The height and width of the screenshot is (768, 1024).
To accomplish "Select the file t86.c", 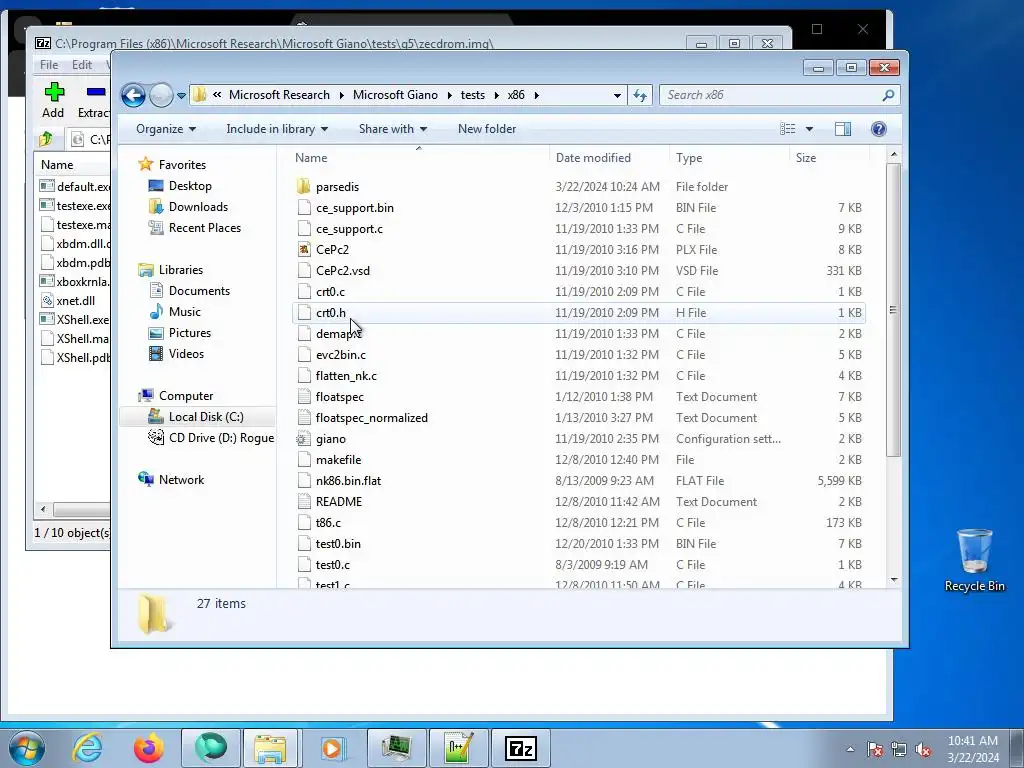I will 328,522.
